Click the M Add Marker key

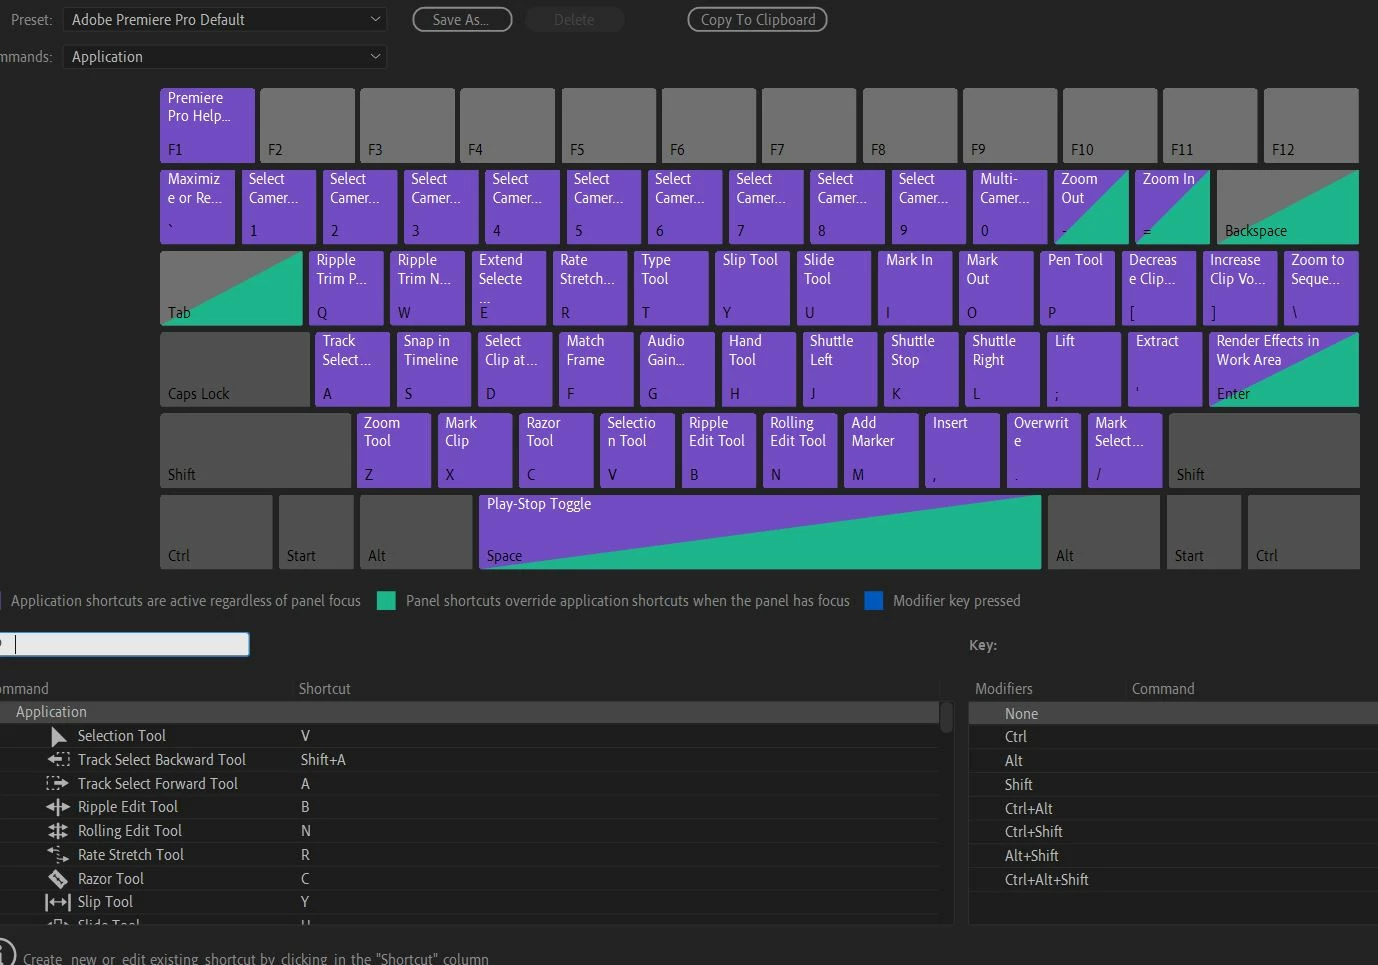click(x=881, y=450)
